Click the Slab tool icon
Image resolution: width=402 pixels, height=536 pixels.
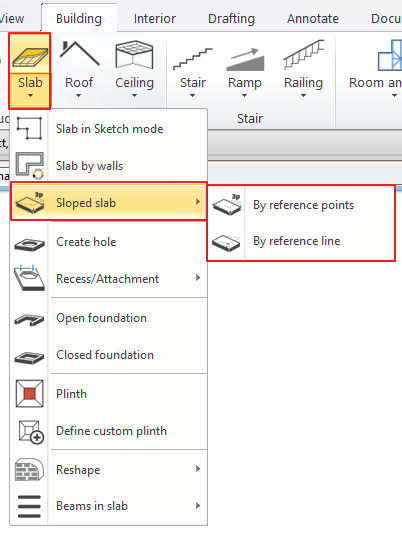(30, 57)
